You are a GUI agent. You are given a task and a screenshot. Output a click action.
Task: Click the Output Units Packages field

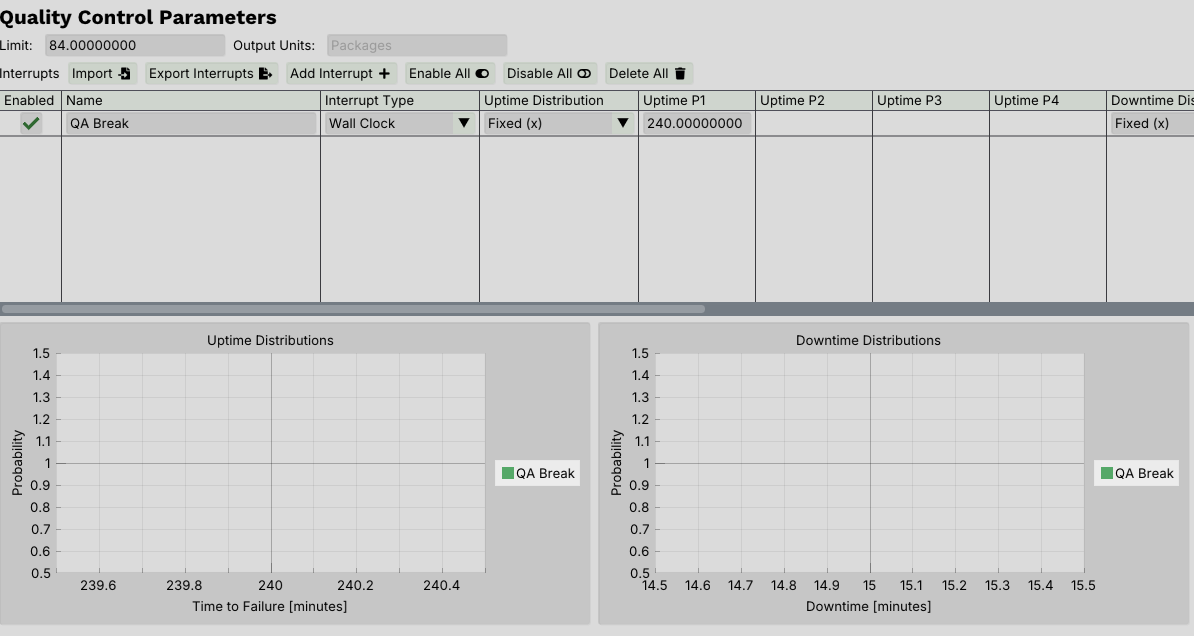(x=416, y=45)
